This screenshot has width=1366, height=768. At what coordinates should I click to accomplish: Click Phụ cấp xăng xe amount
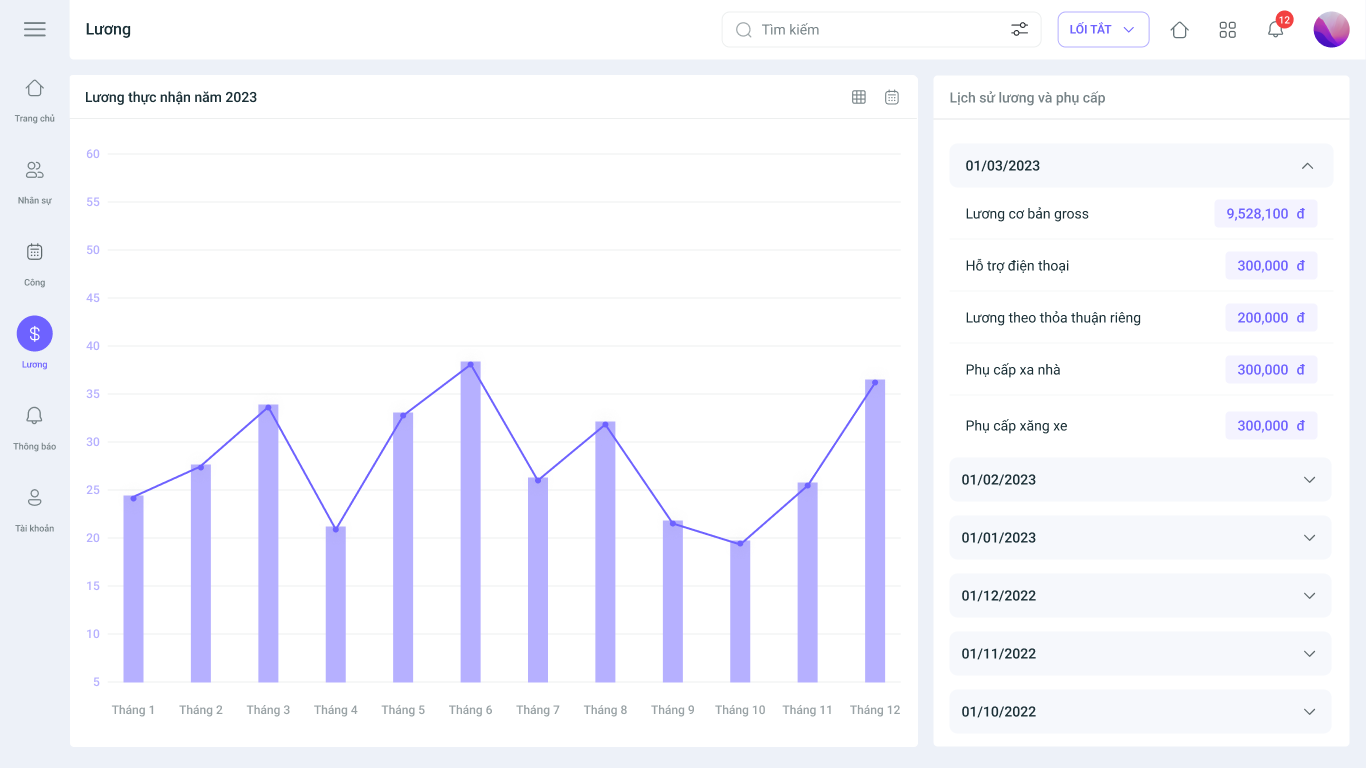1271,426
